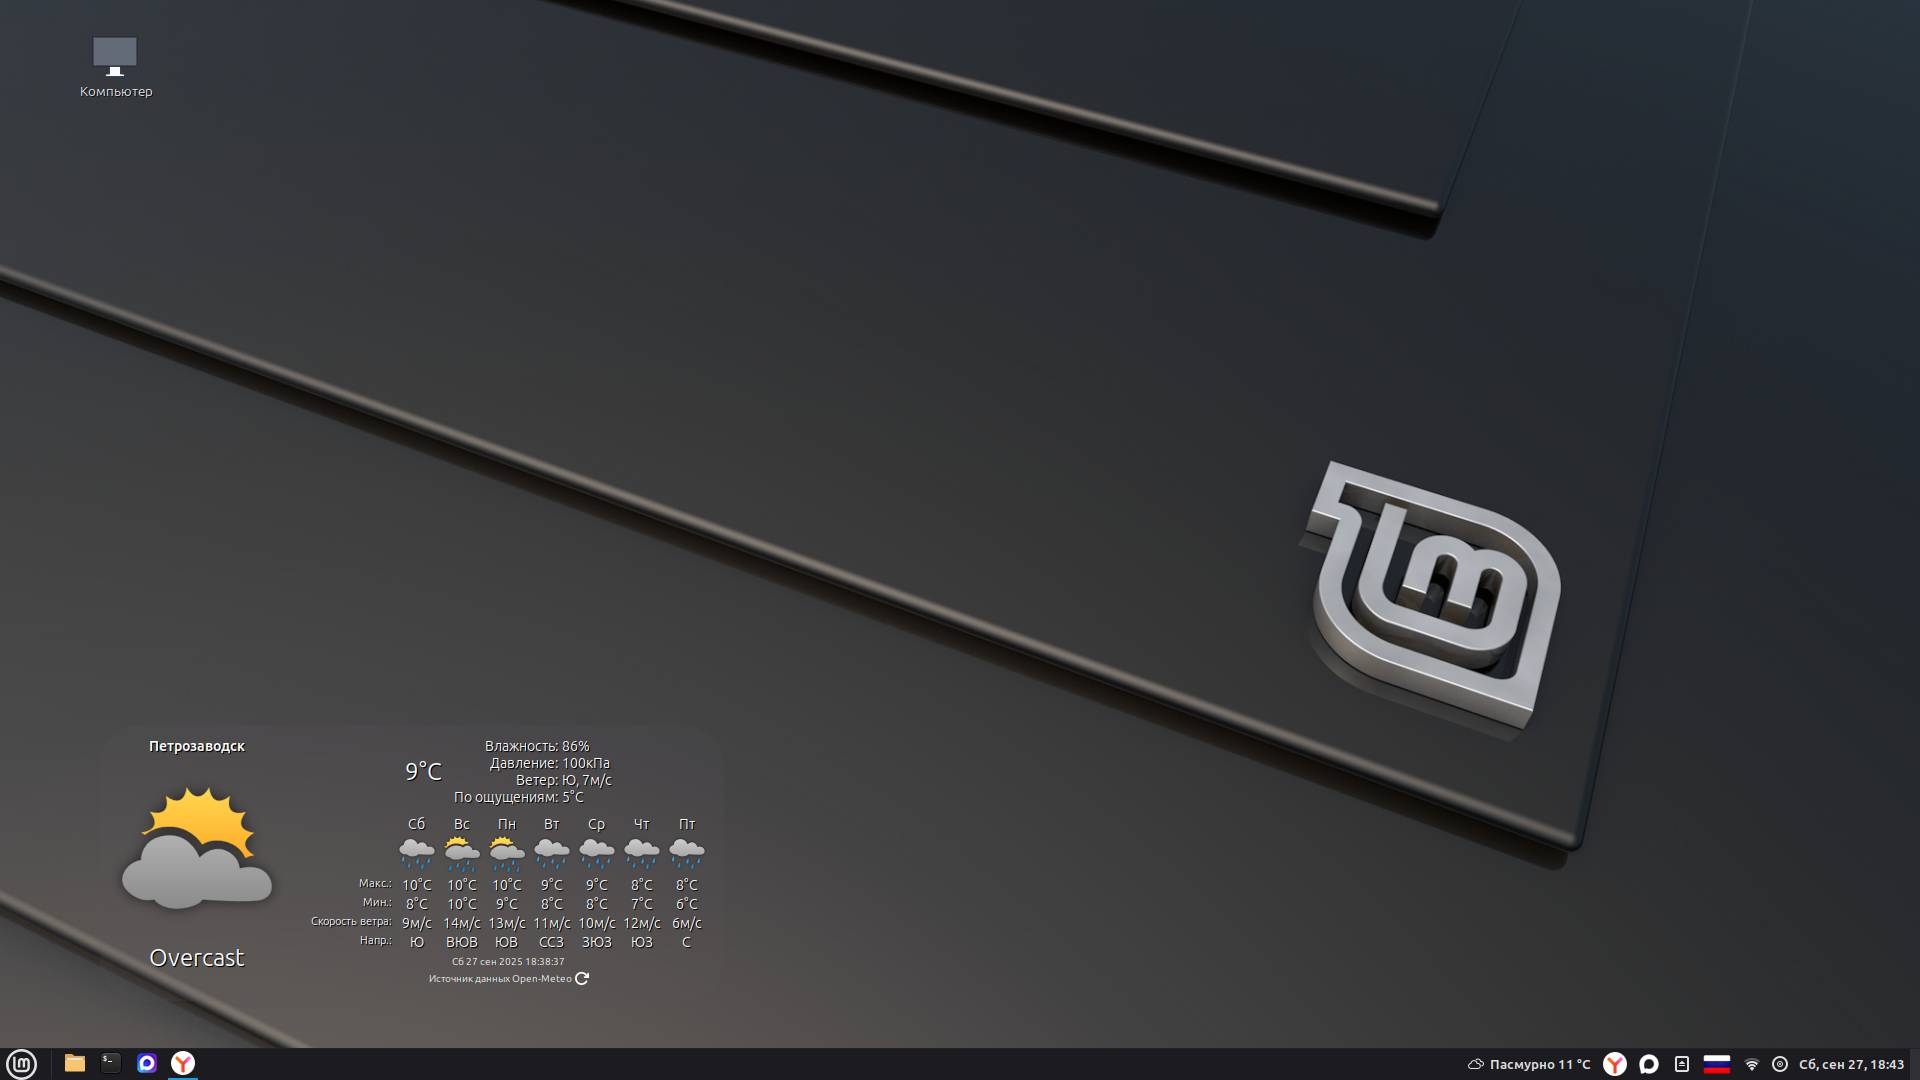Click the Петрозаводск location title

click(x=197, y=746)
